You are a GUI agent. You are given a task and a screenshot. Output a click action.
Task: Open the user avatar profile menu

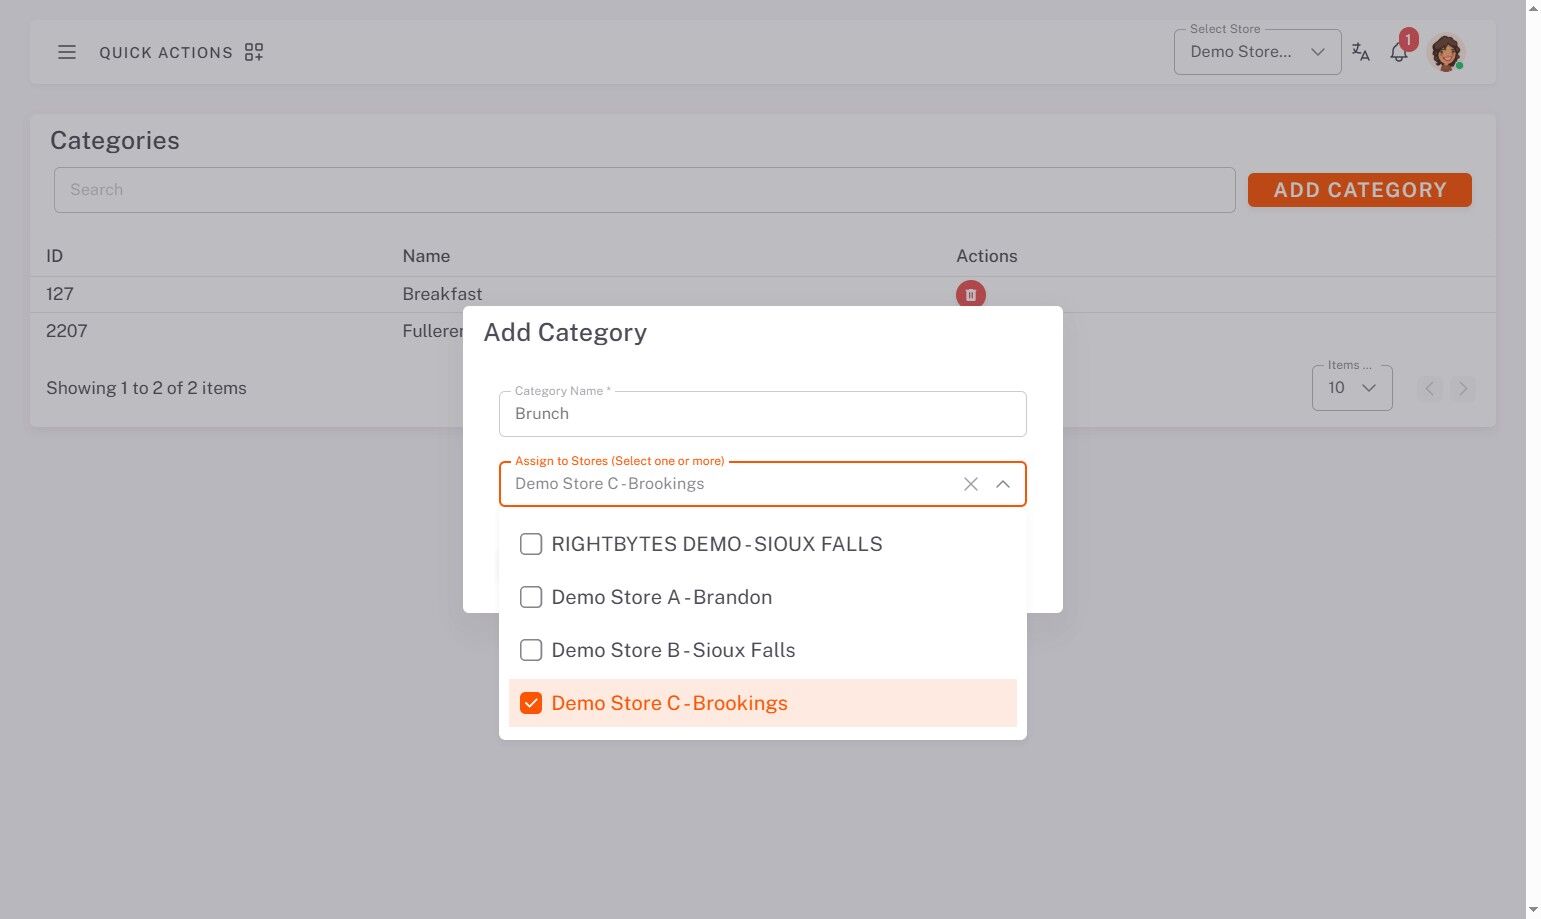coord(1446,52)
